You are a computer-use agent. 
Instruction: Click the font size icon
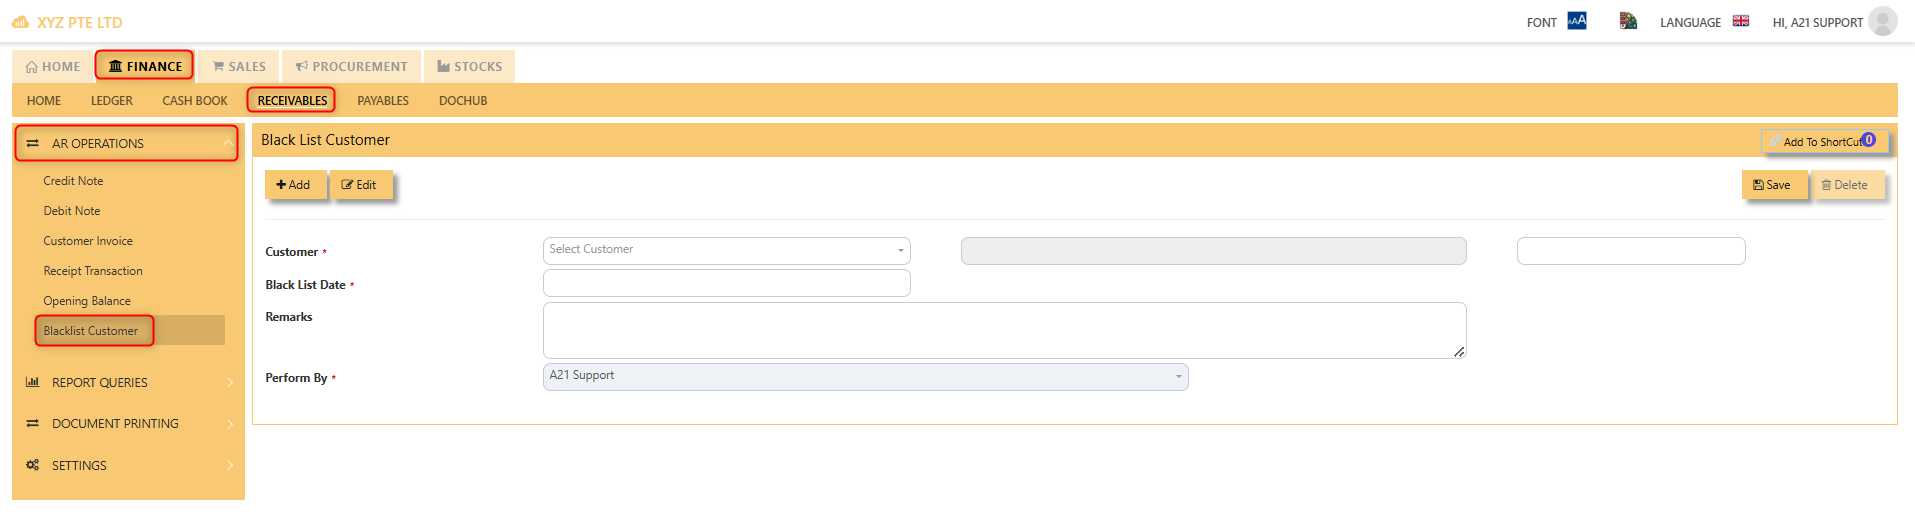(1576, 21)
